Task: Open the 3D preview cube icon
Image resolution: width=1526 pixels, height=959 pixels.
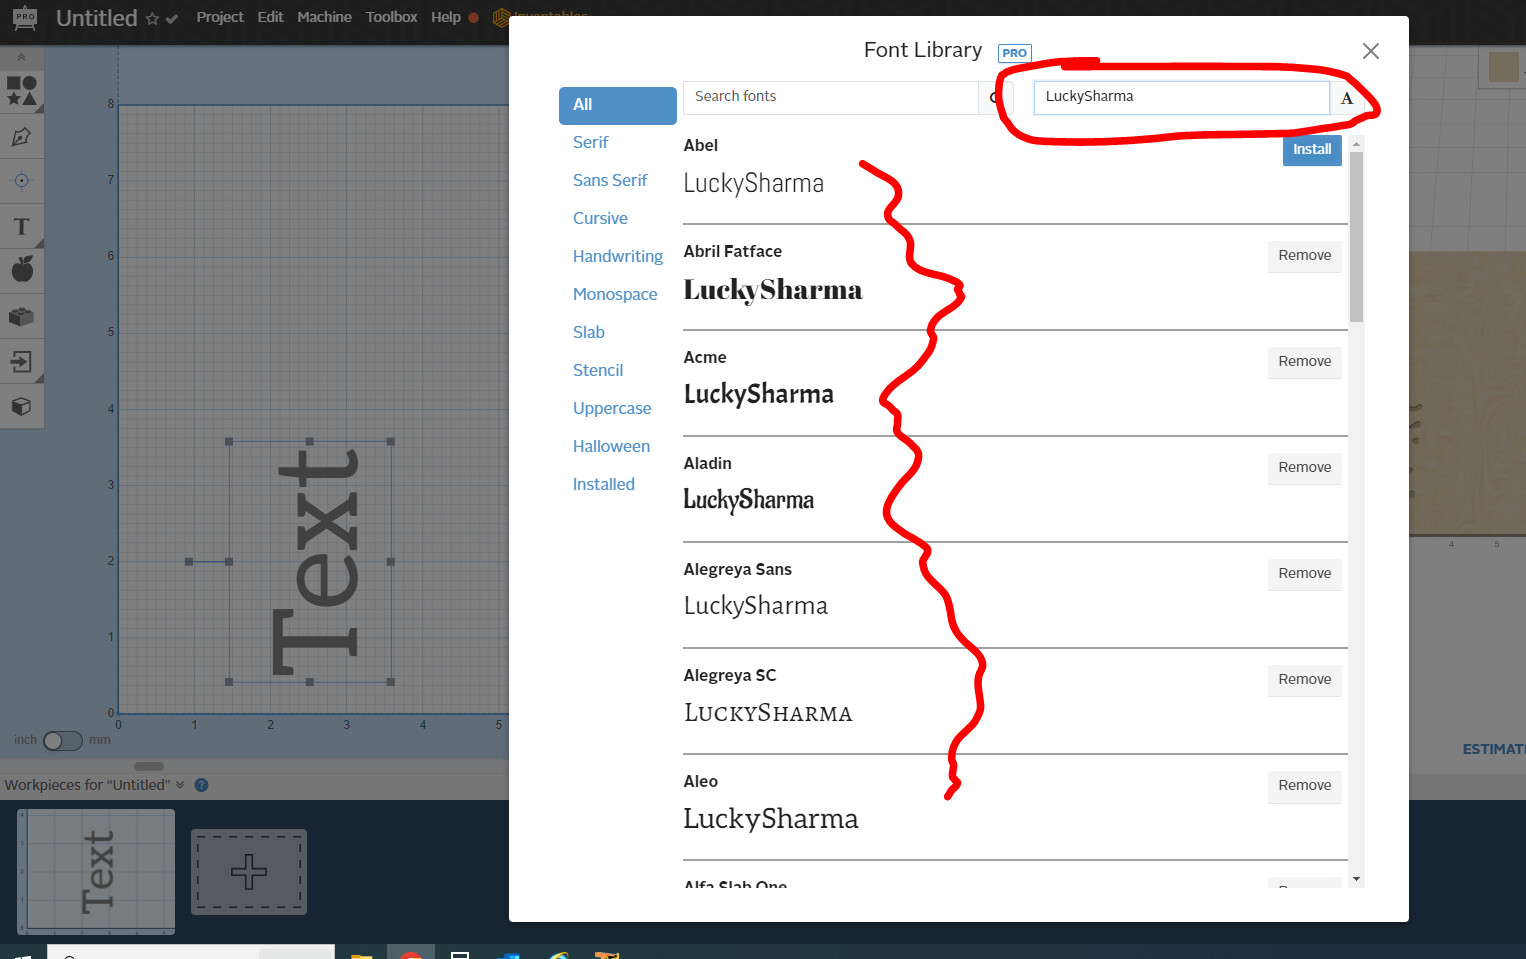Action: 22,406
